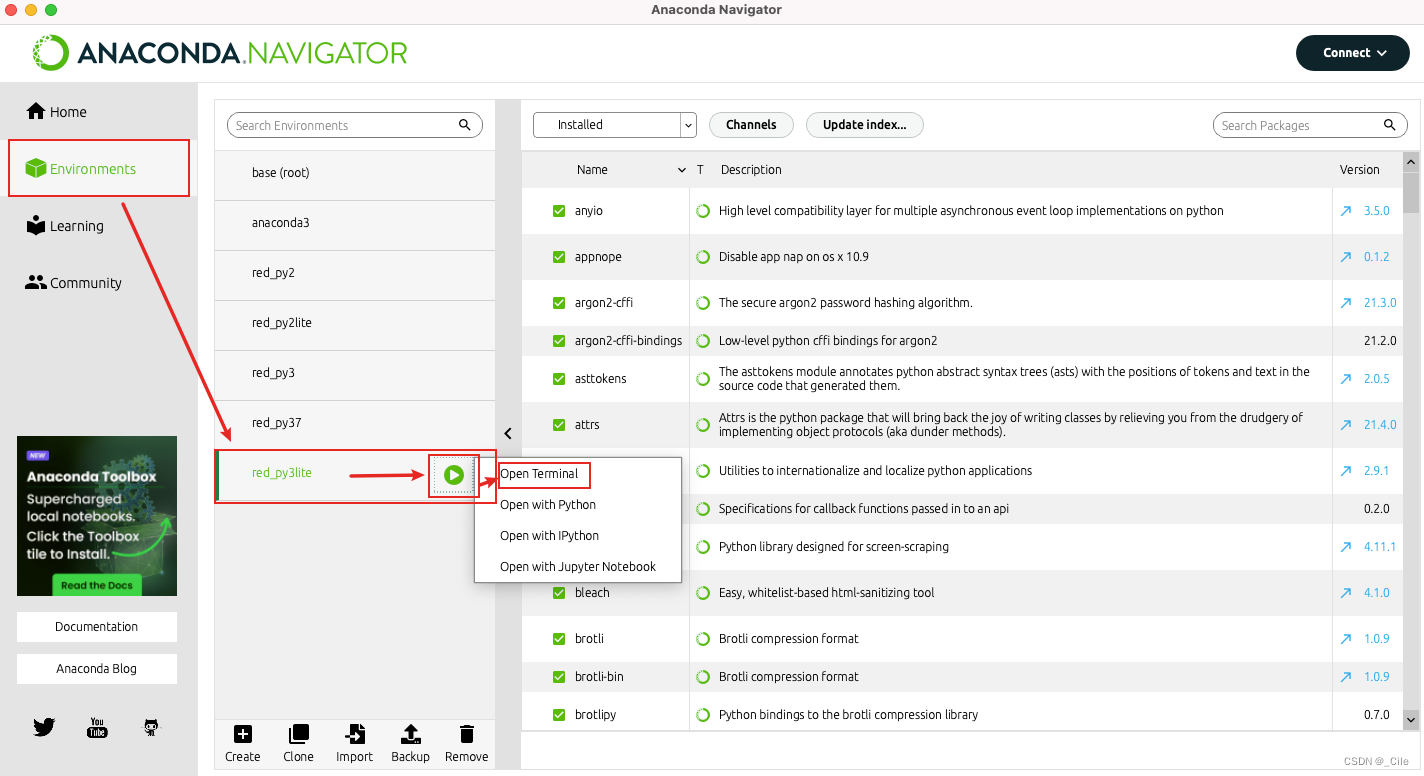This screenshot has width=1424, height=776.
Task: Toggle the attrs package checkbox
Action: 559,425
